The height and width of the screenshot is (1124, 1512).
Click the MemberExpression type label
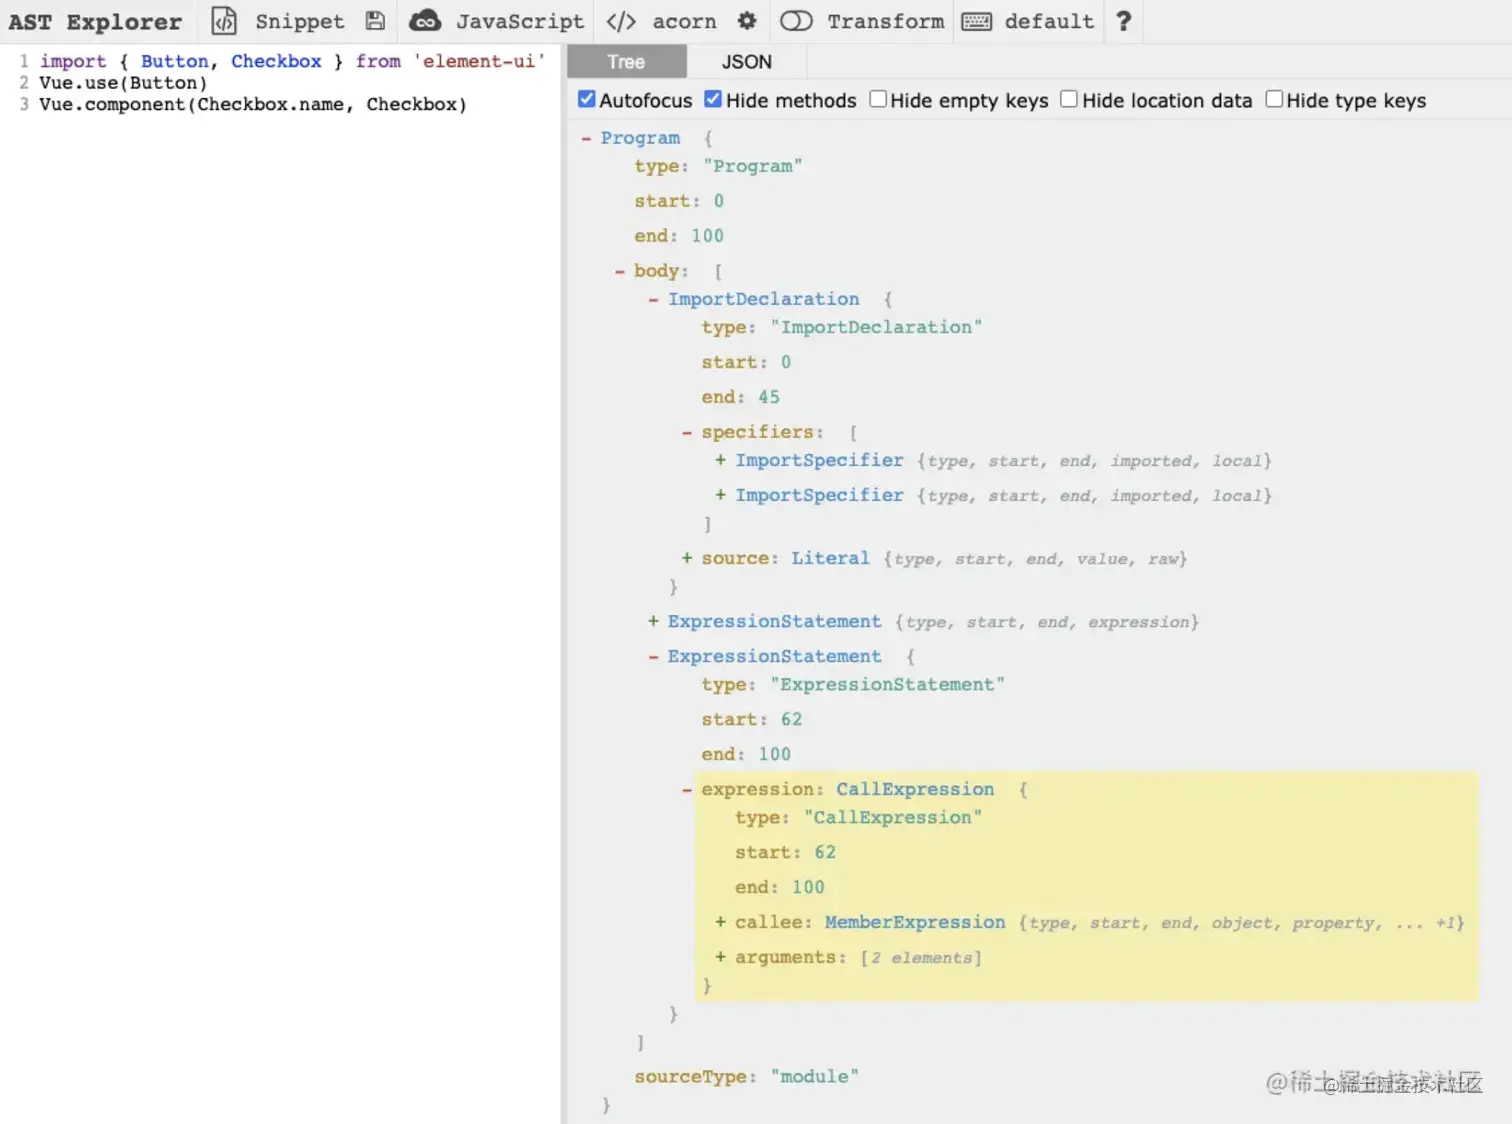pos(915,922)
